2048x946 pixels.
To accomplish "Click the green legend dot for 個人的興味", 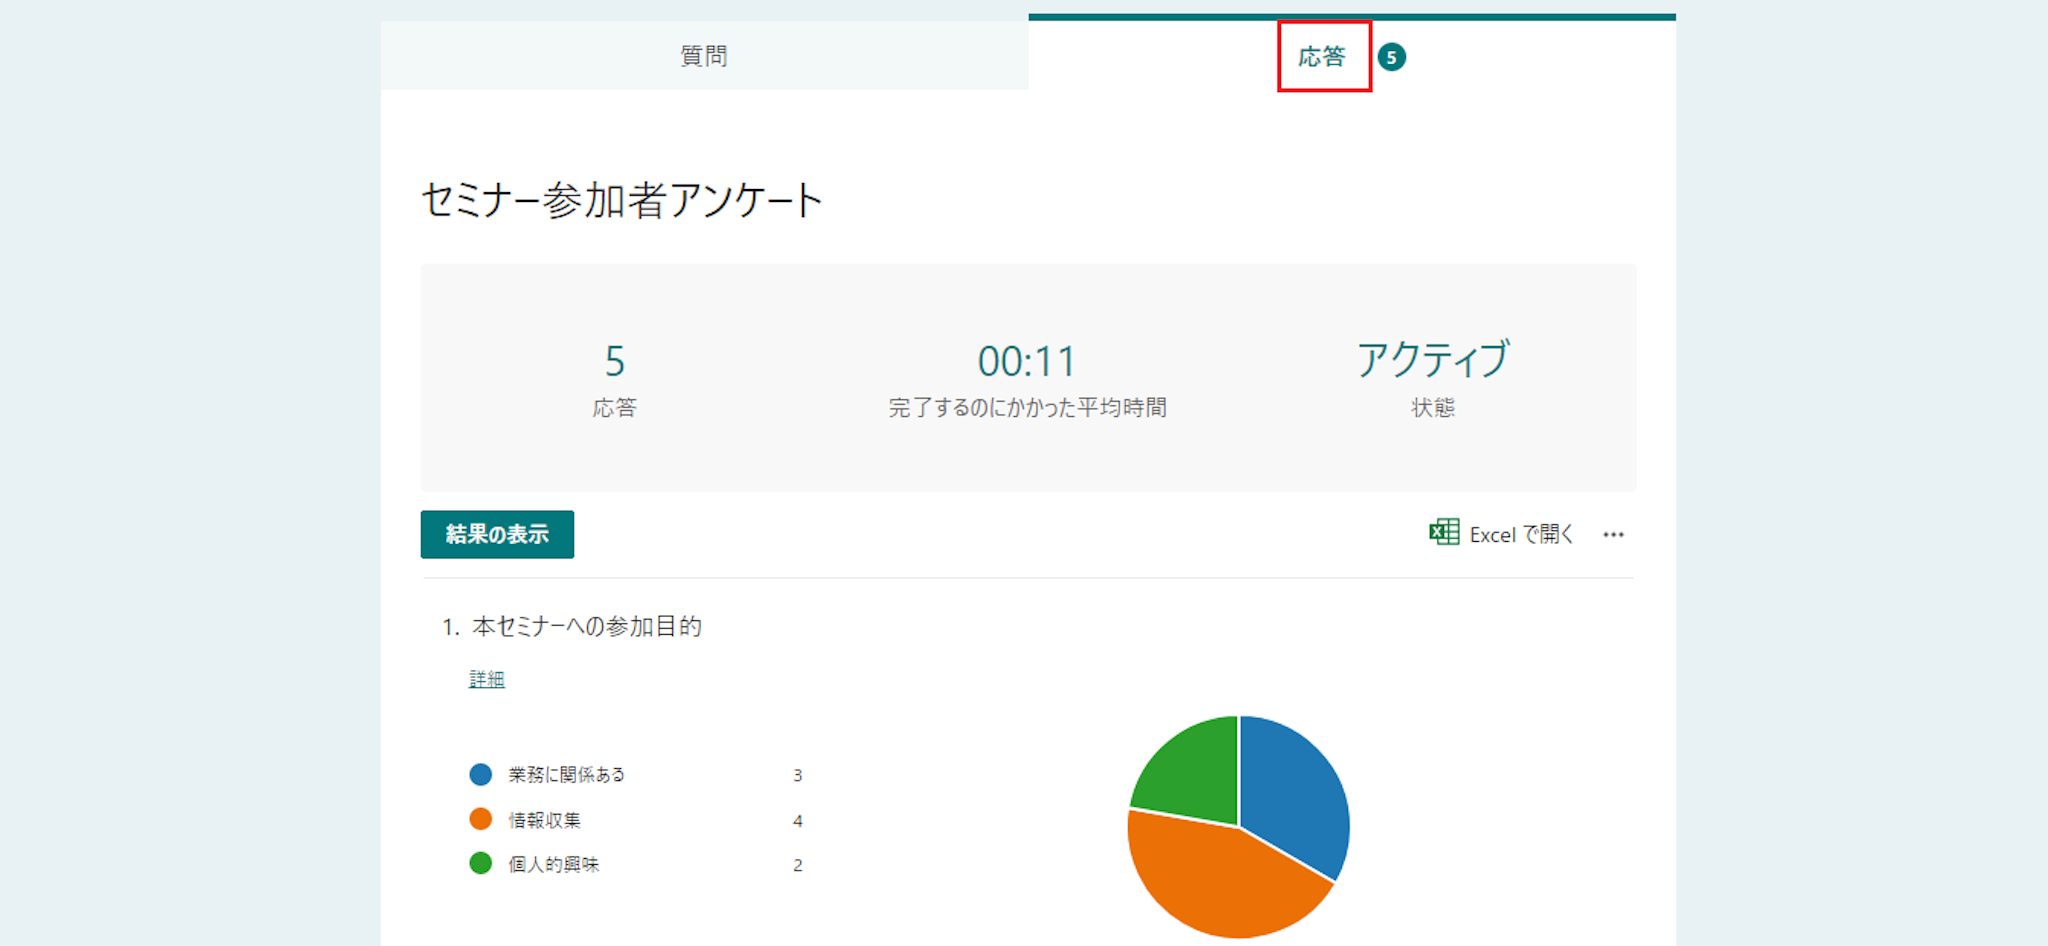I will (x=481, y=864).
